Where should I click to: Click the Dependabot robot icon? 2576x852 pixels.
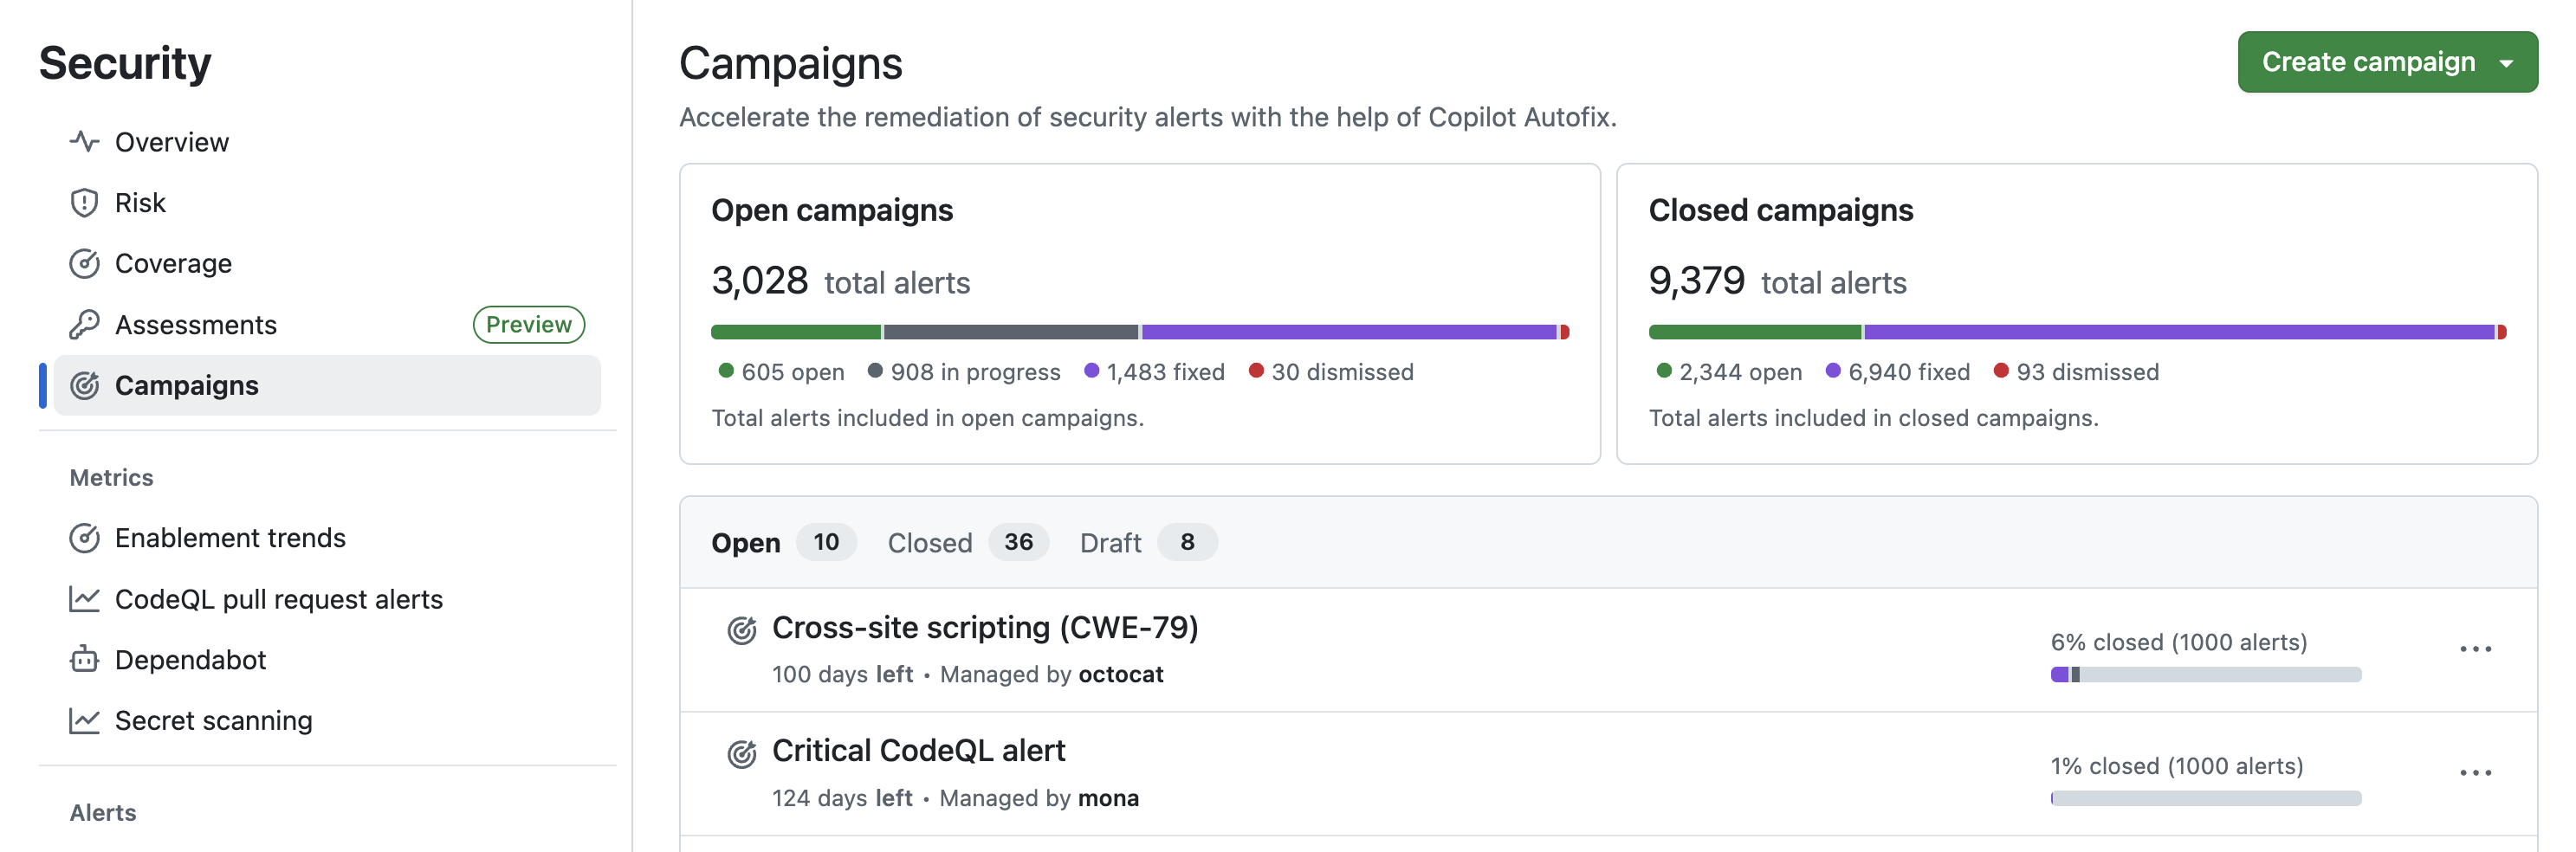84,660
